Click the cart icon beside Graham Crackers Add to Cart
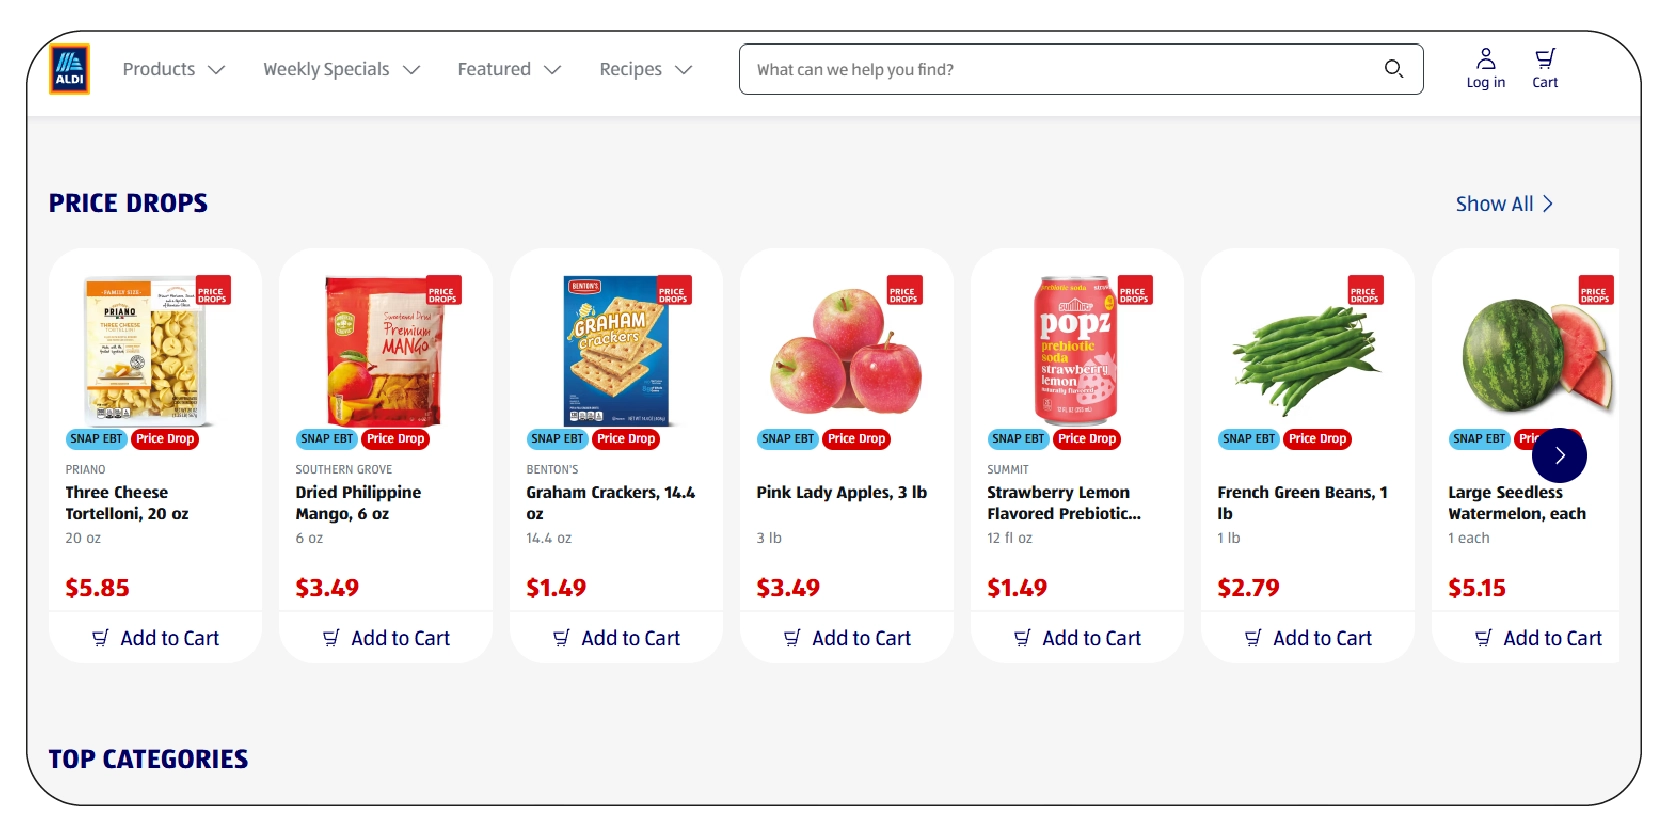Viewport: 1665px width, 827px height. [x=562, y=637]
